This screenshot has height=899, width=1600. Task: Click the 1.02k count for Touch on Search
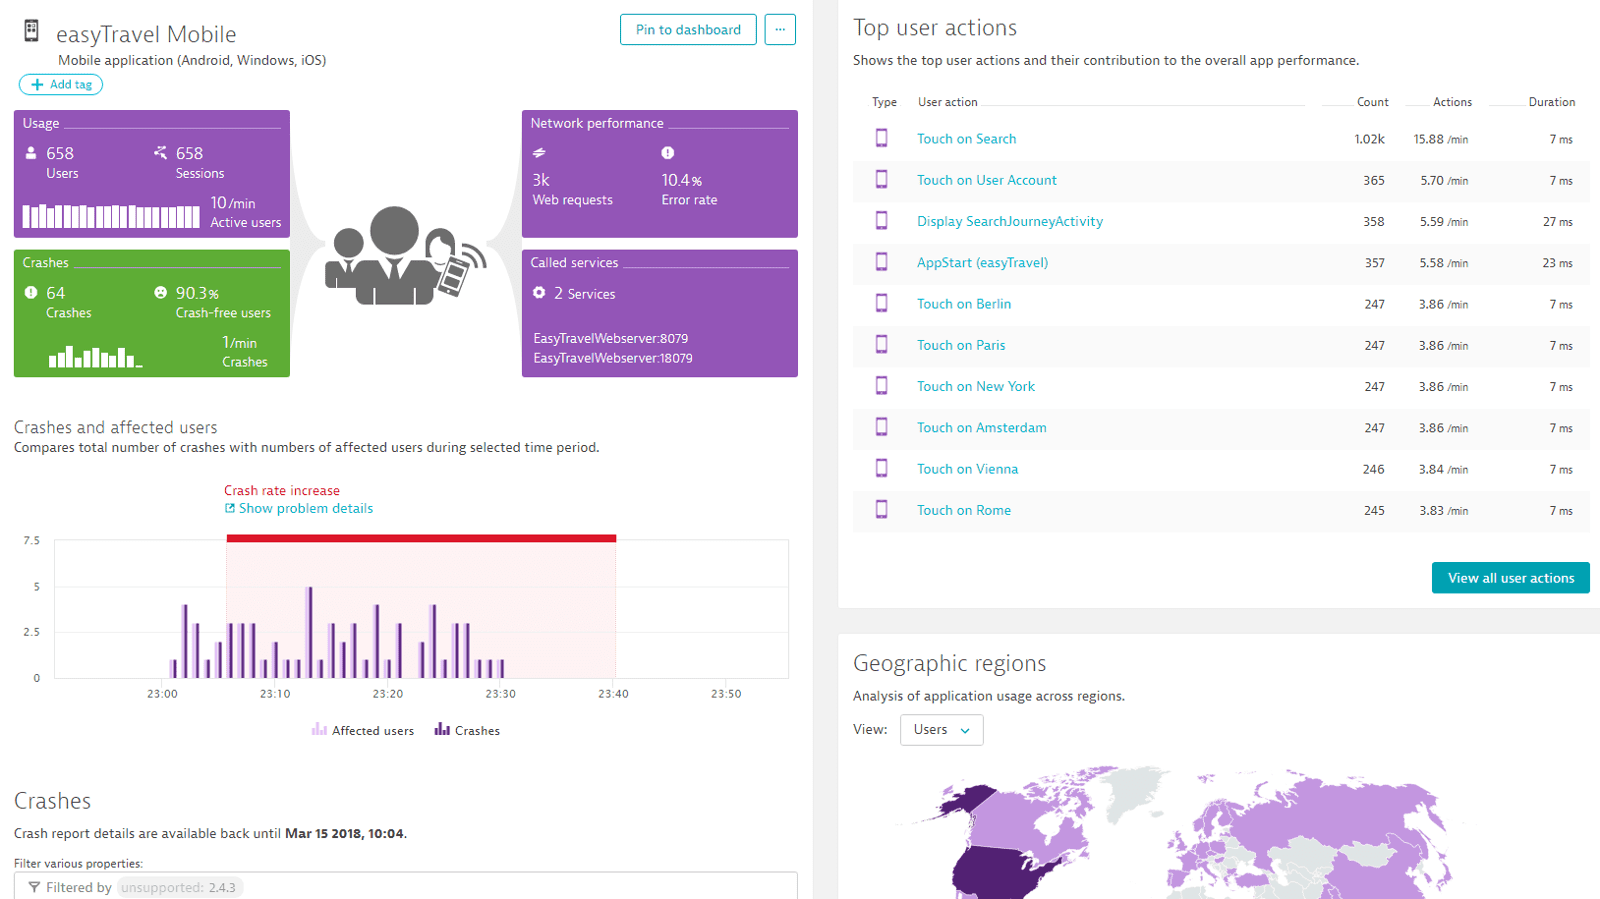pyautogui.click(x=1369, y=139)
